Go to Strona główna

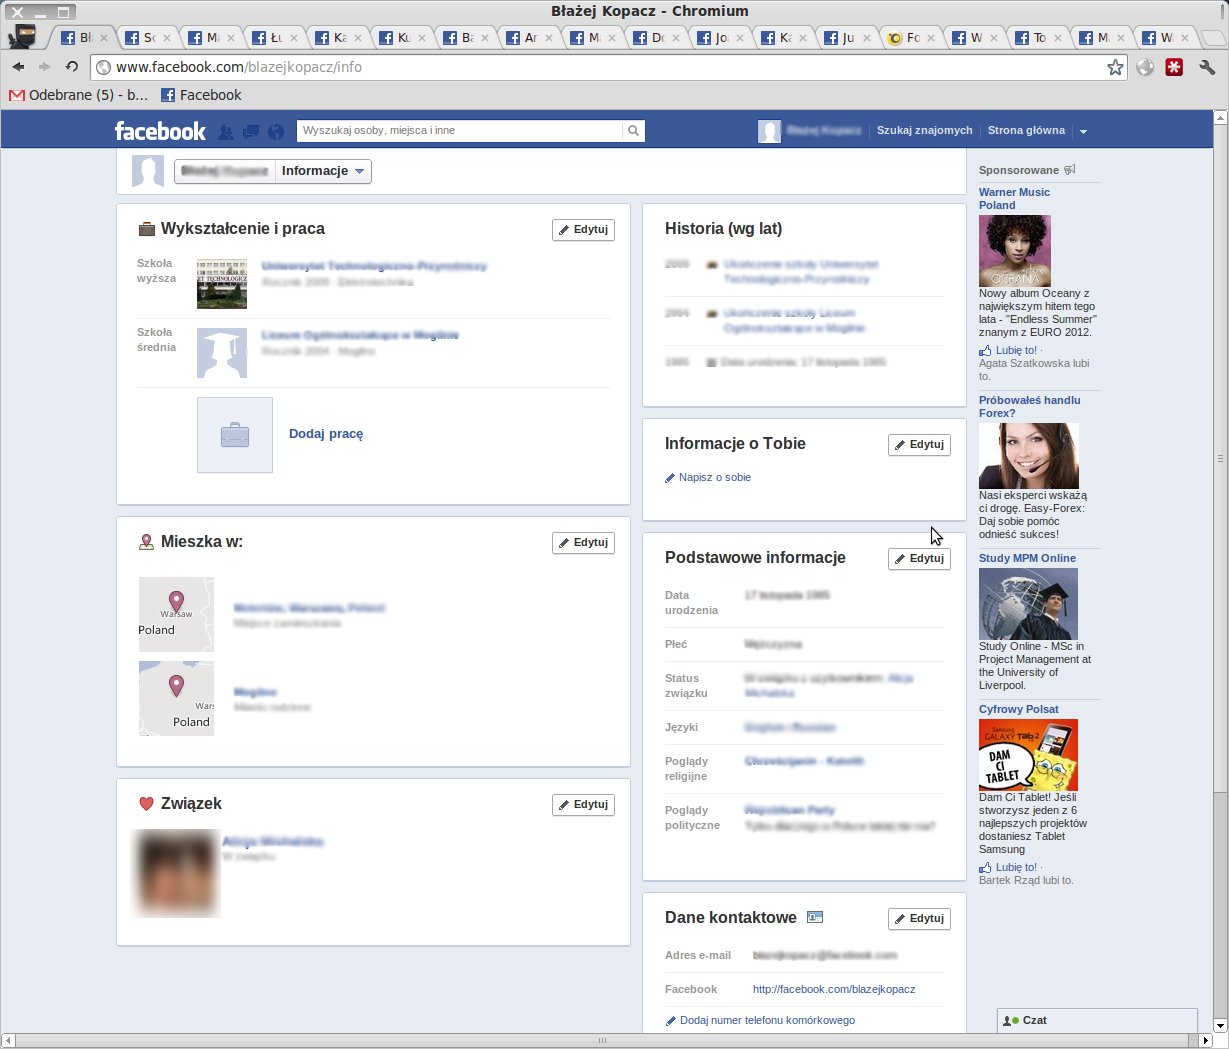pos(1026,131)
